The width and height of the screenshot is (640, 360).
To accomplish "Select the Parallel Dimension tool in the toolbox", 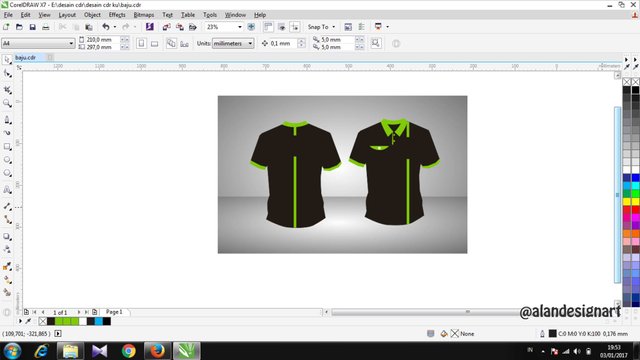I will (7, 206).
